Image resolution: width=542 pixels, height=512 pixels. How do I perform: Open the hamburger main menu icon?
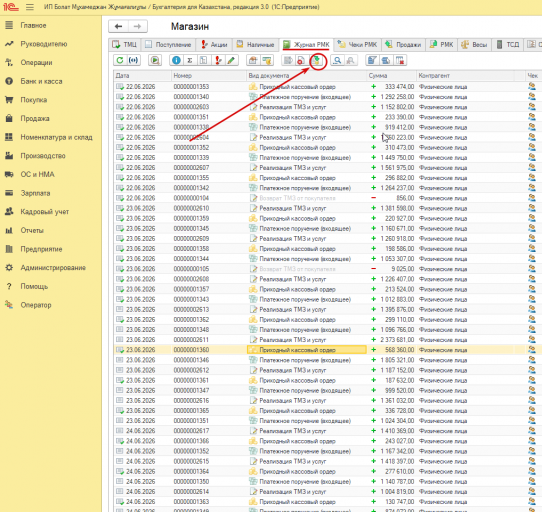pyautogui.click(x=30, y=7)
